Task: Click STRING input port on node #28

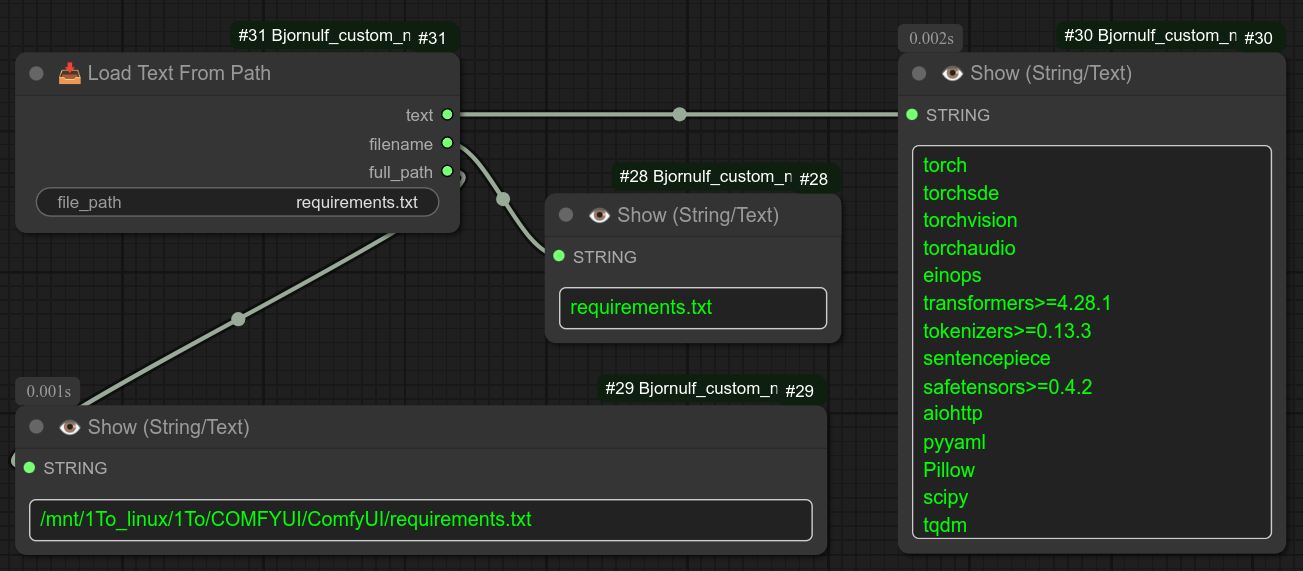Action: pos(559,257)
